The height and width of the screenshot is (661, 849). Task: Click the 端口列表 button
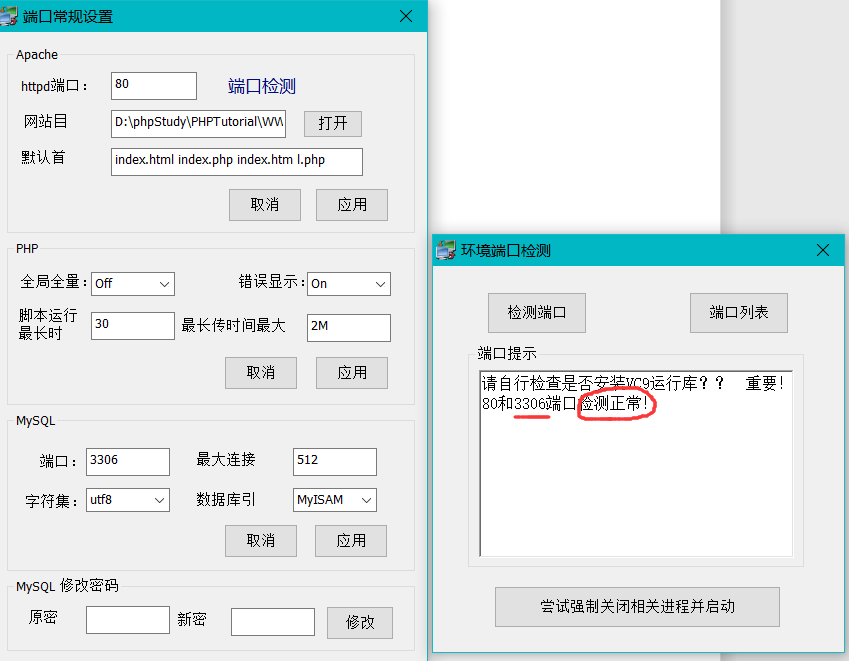pyautogui.click(x=738, y=312)
